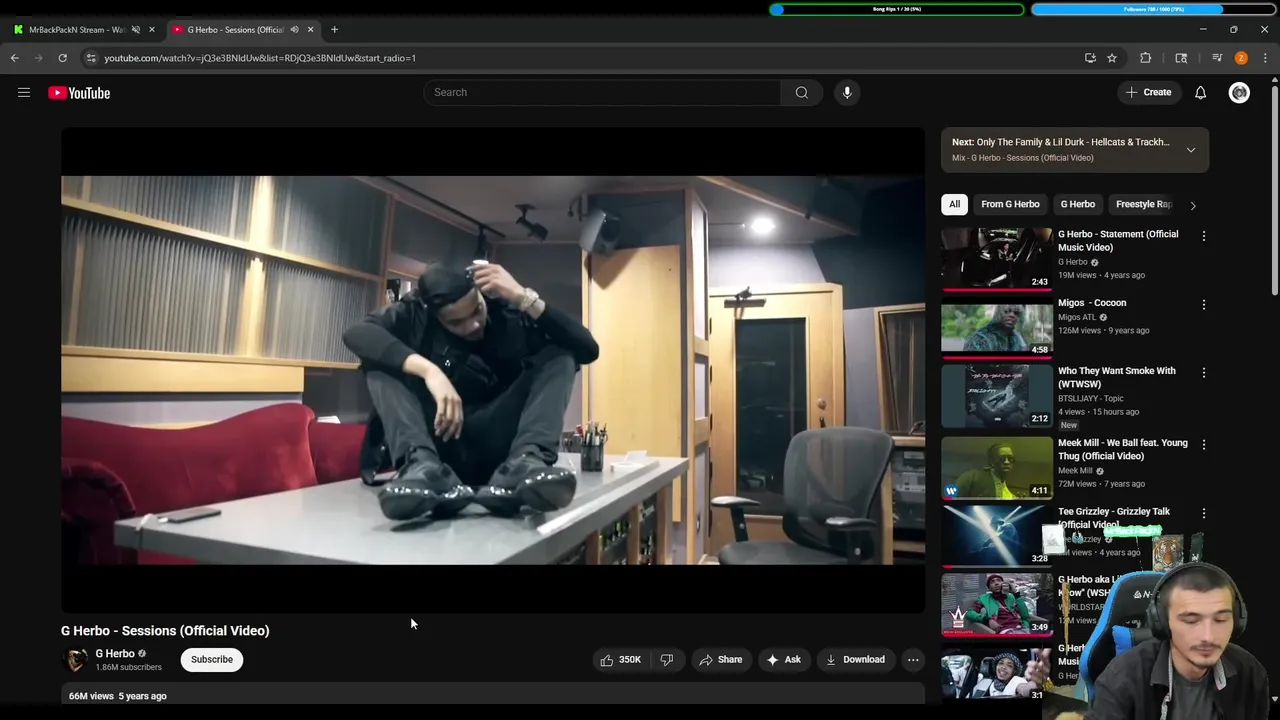1280x720 pixels.
Task: Open options for Meek Mill We Ball video
Action: click(1203, 444)
